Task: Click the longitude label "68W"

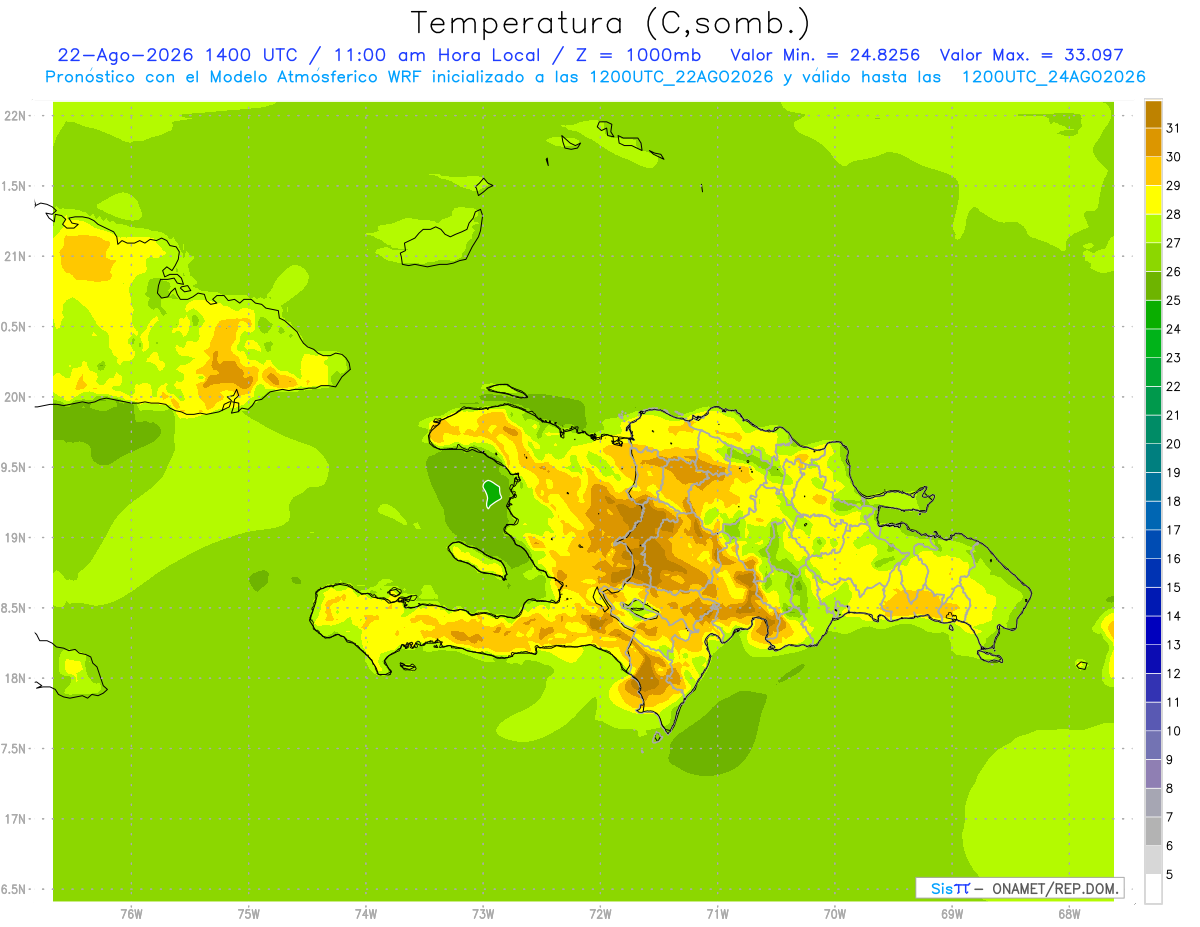Action: pyautogui.click(x=1068, y=914)
